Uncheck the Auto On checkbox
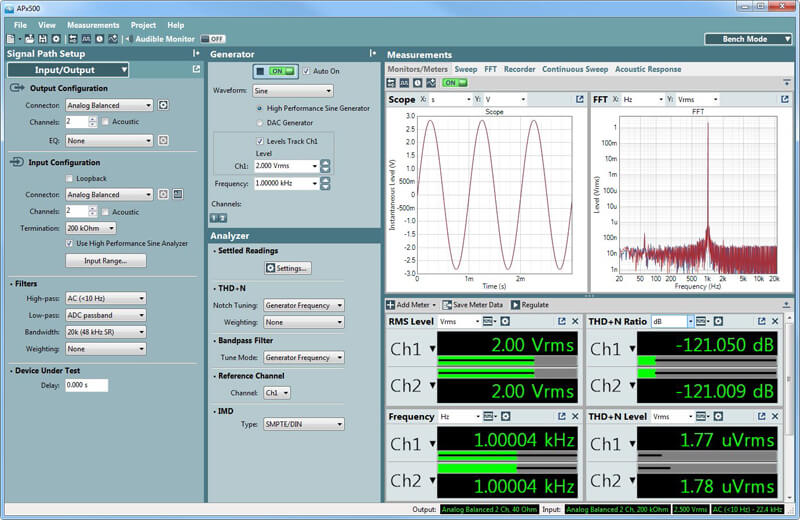 (307, 72)
